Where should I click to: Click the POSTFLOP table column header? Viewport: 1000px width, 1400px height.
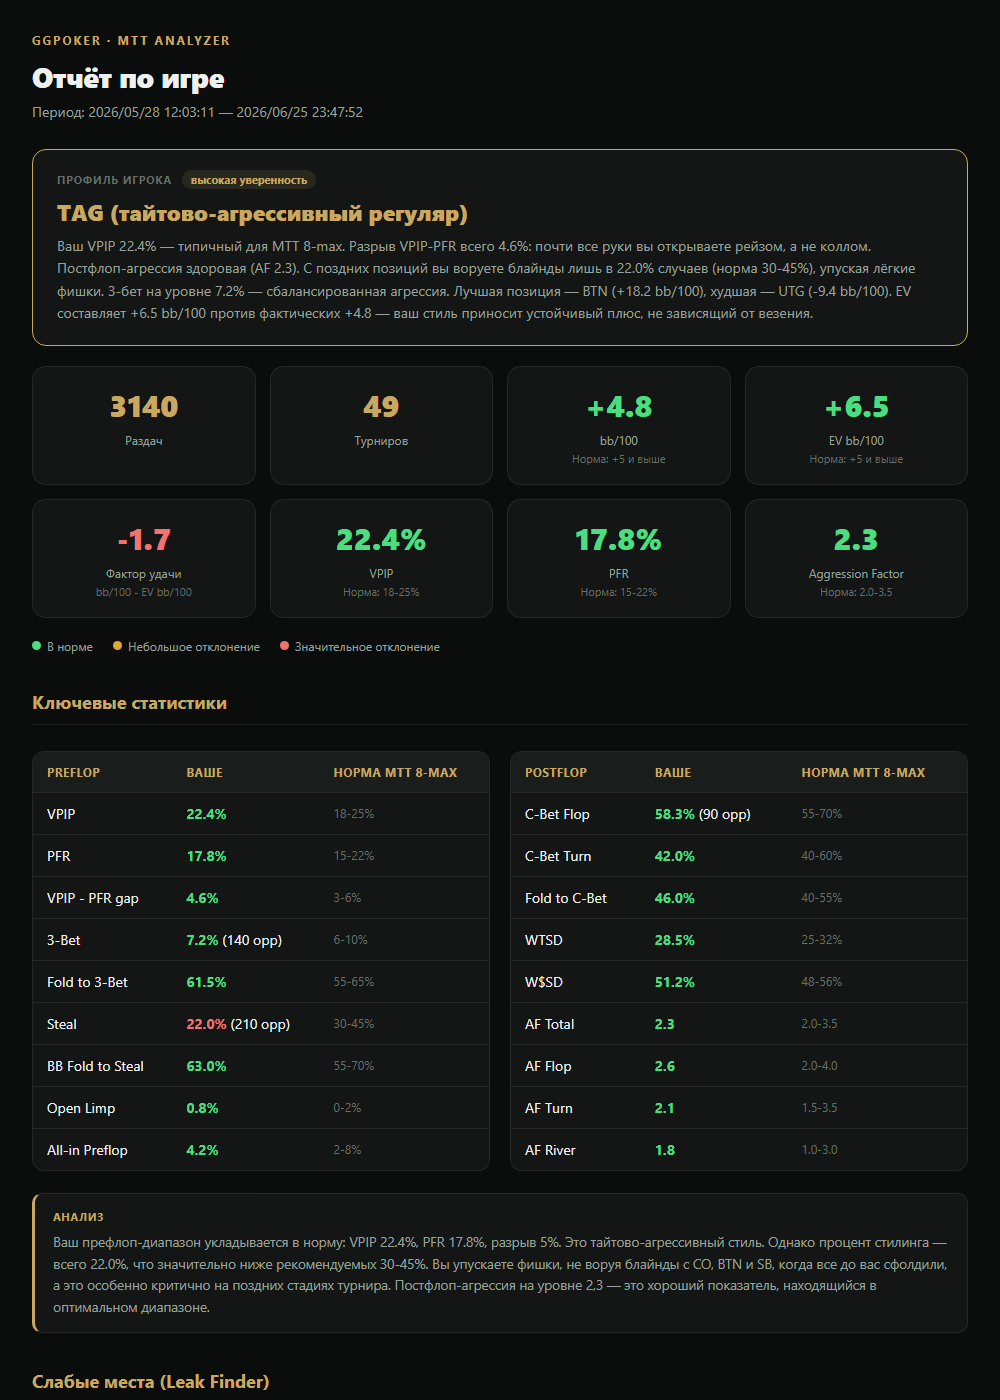556,772
